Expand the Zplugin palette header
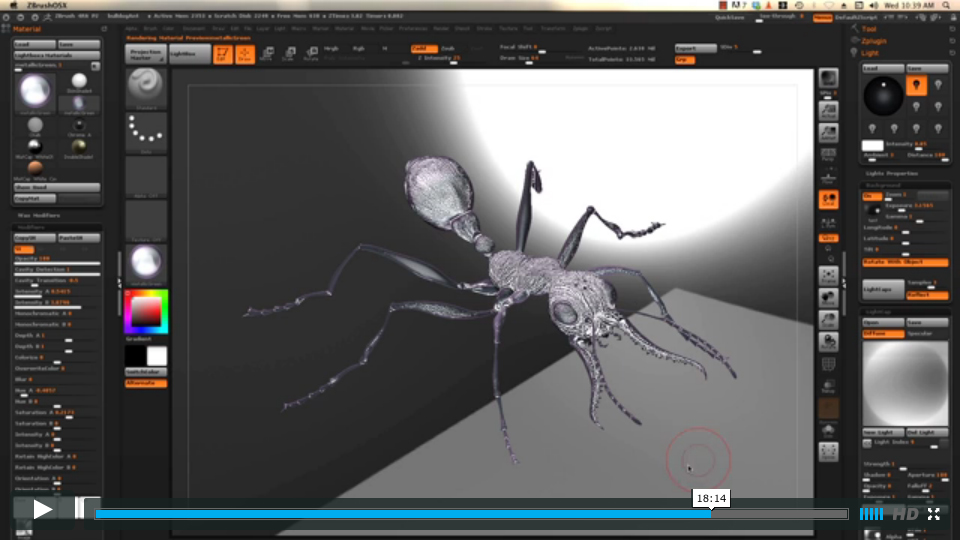The image size is (962, 540). pos(874,41)
